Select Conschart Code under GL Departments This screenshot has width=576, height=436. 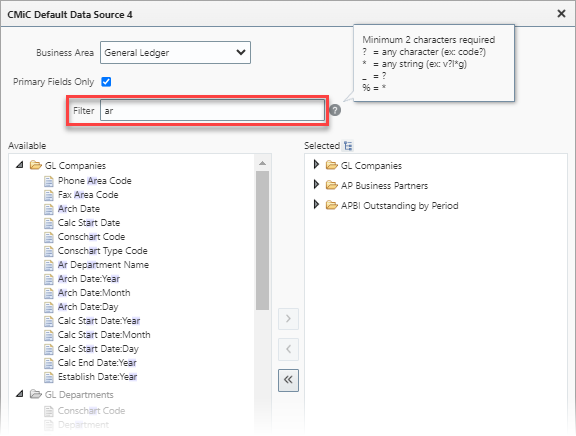click(x=91, y=410)
